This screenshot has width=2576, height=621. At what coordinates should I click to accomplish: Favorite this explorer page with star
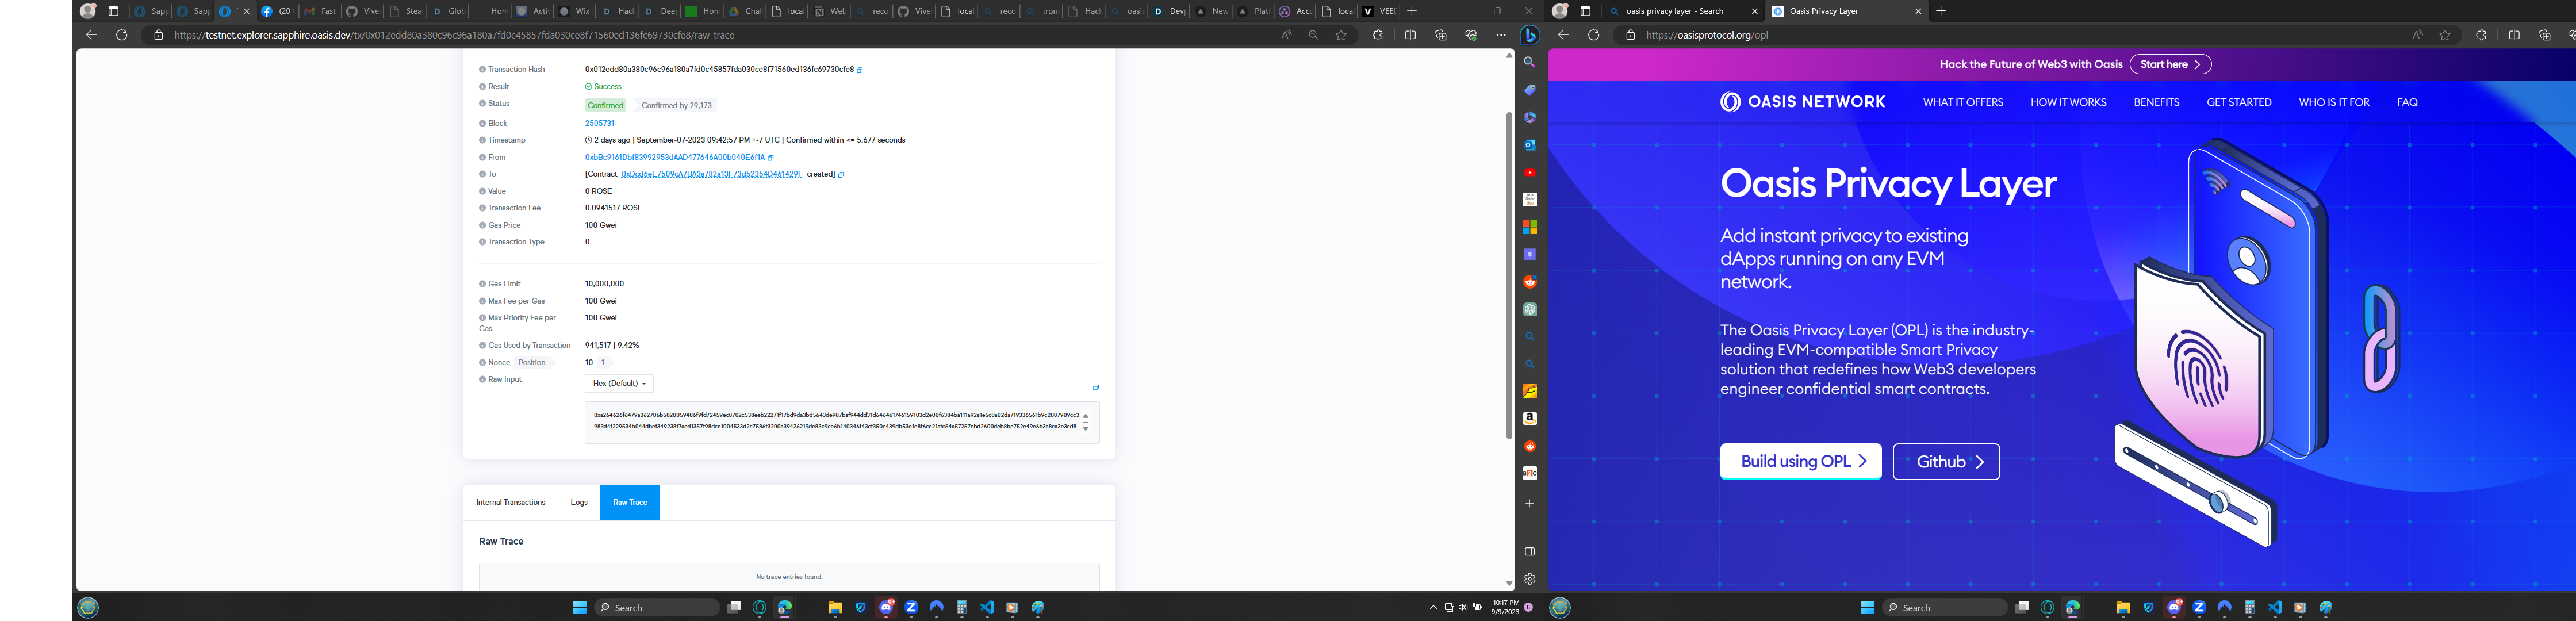(x=1341, y=35)
